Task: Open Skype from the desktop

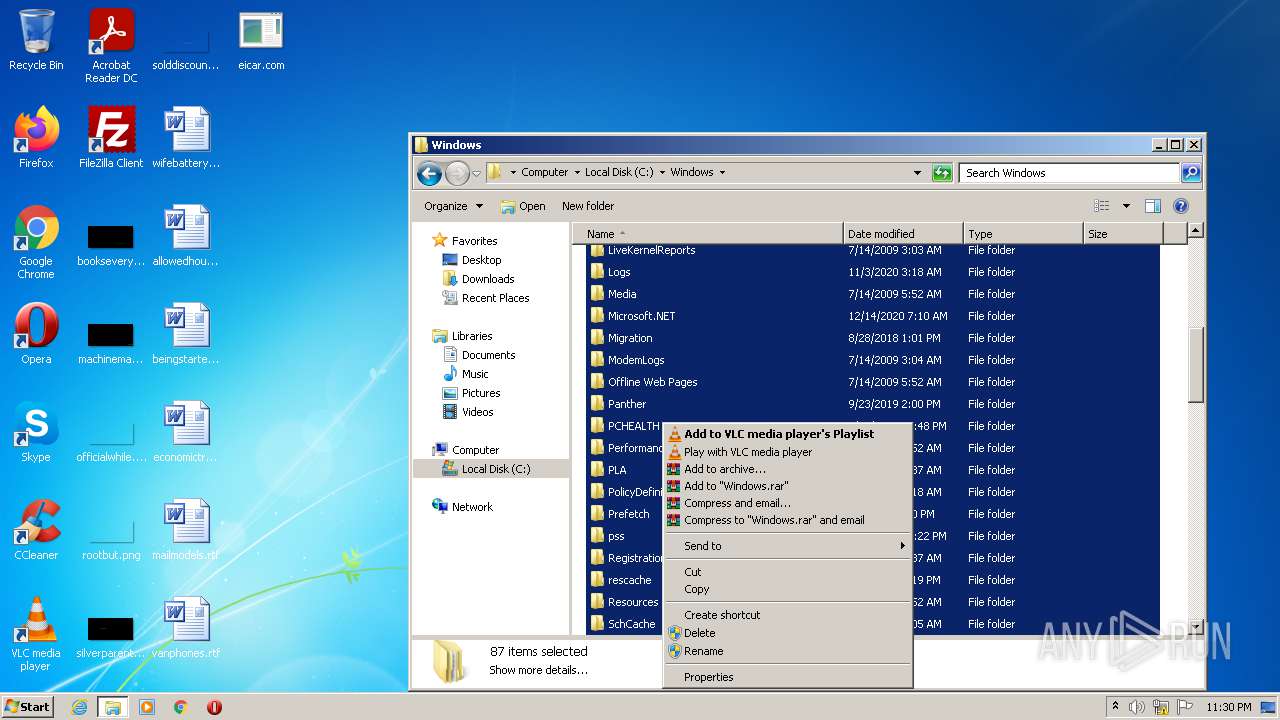Action: click(x=36, y=424)
